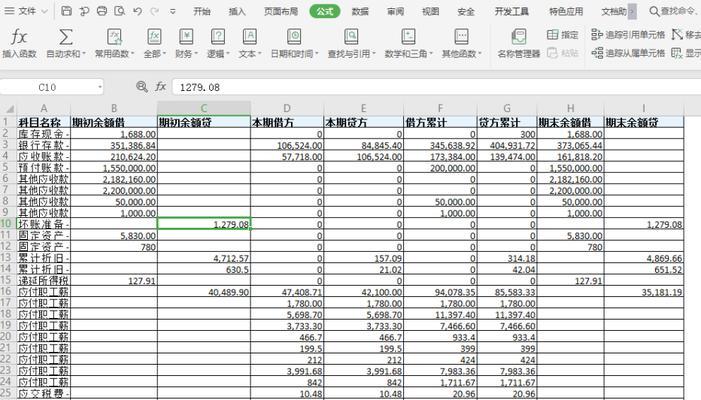Switch to the 页面布局 tab
Screen dimensions: 701x400
281,12
